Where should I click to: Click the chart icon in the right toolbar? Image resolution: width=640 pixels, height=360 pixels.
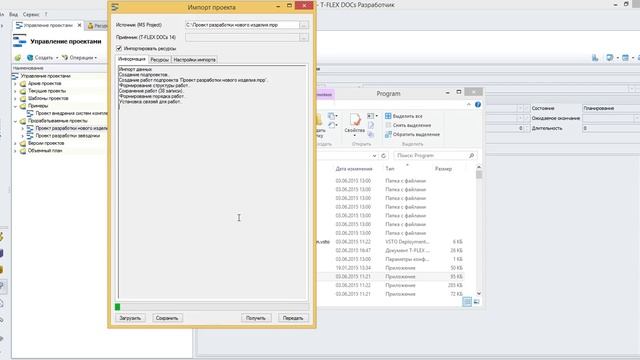(x=595, y=58)
